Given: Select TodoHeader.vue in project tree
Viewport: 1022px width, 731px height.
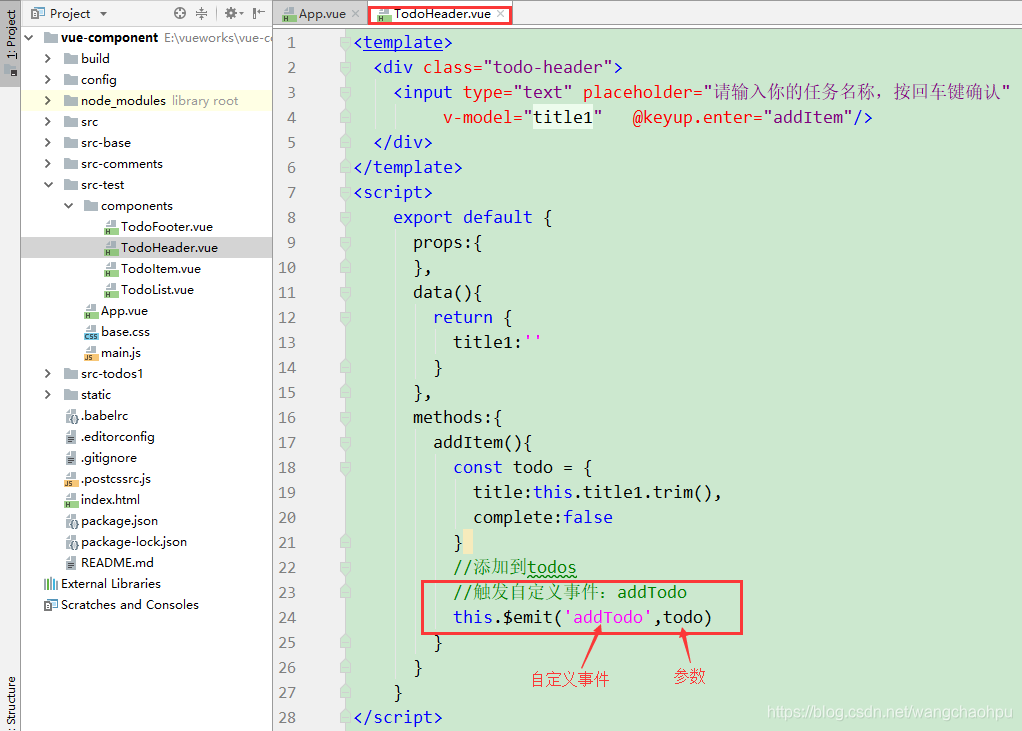Looking at the screenshot, I should (x=169, y=248).
